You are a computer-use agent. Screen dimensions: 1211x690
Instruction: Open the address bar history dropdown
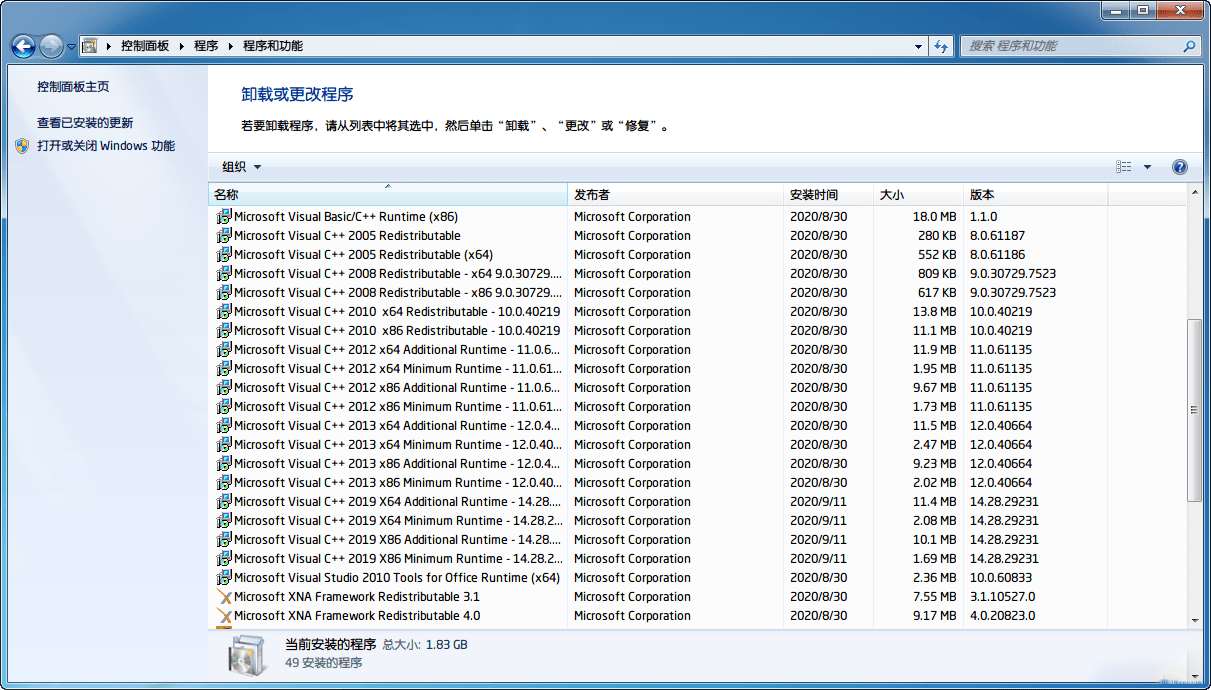click(919, 46)
